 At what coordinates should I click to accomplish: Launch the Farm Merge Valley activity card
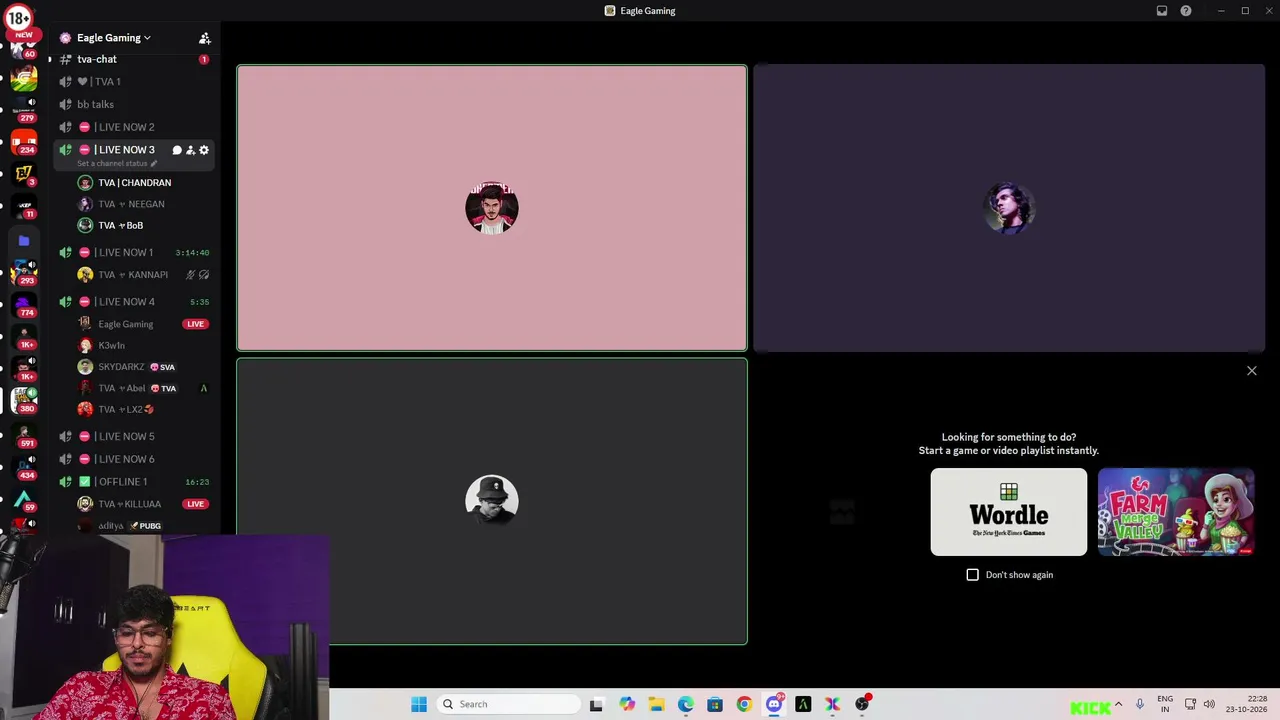point(1175,511)
